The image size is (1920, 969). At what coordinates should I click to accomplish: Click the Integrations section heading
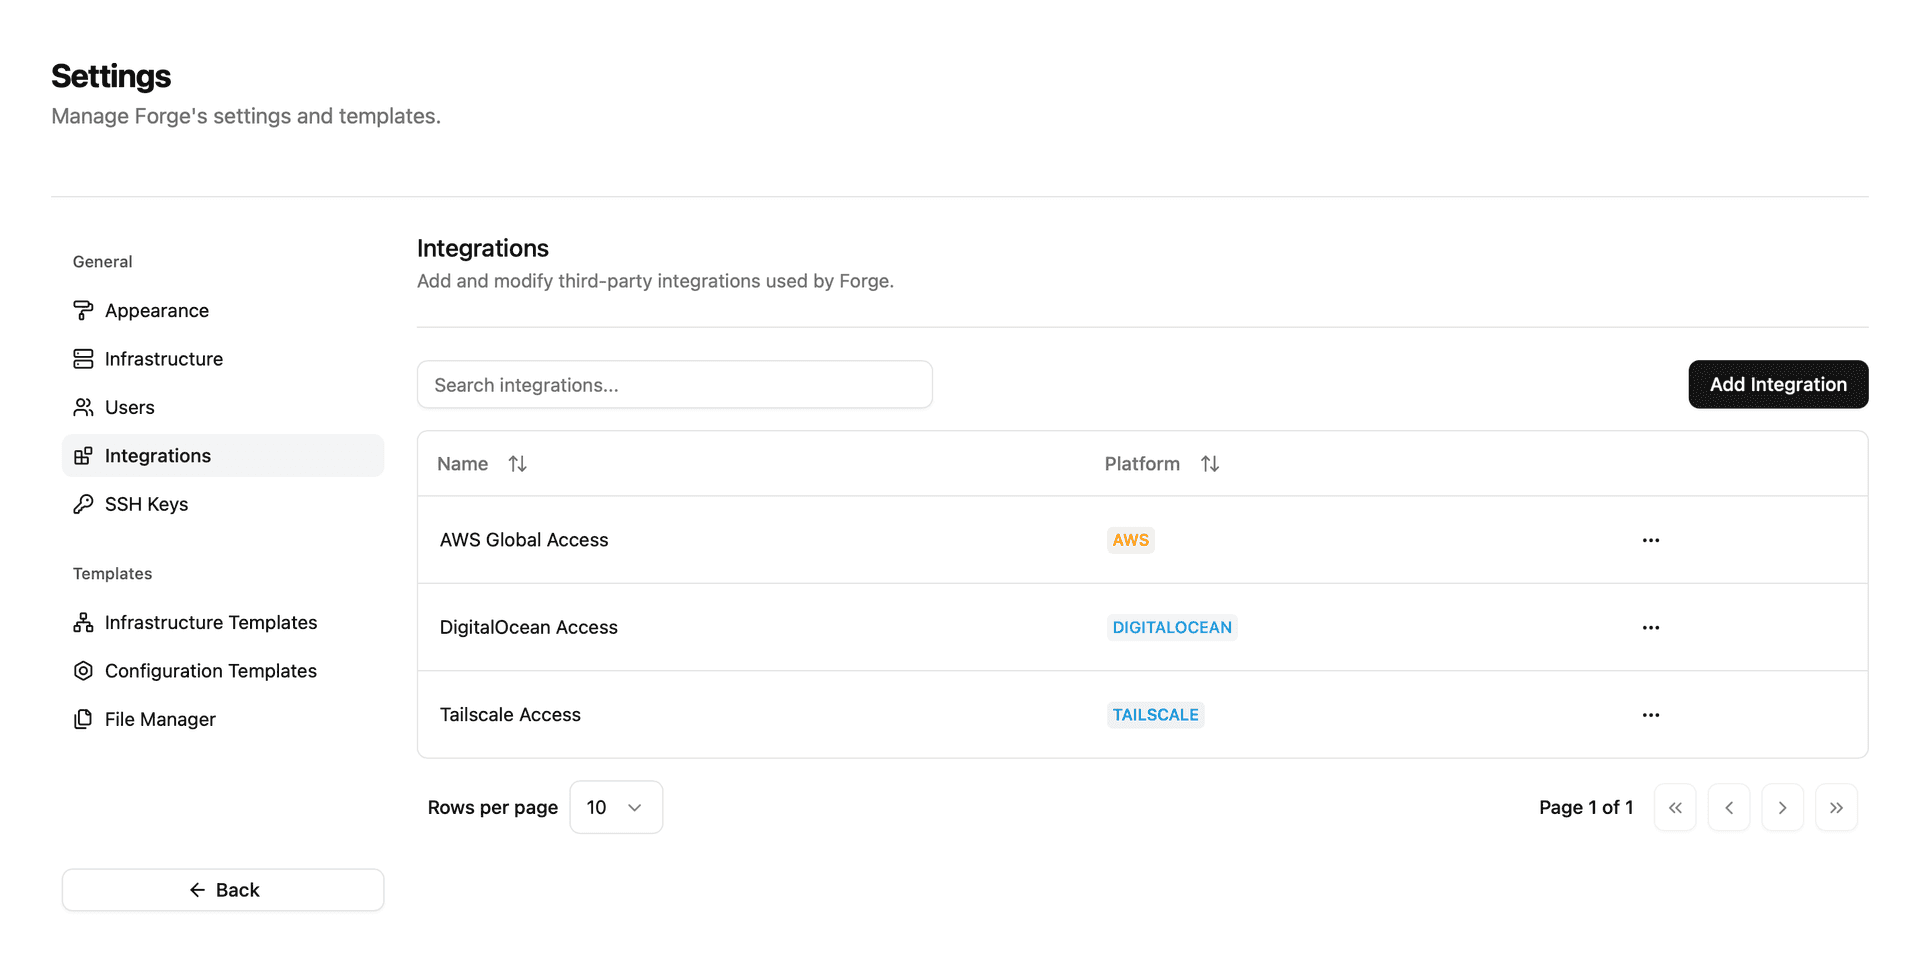click(x=483, y=248)
